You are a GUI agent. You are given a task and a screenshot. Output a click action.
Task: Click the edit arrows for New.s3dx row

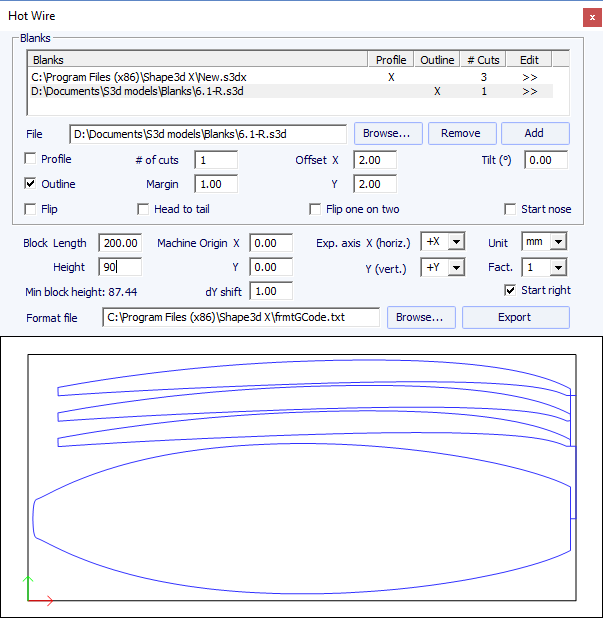[x=529, y=76]
